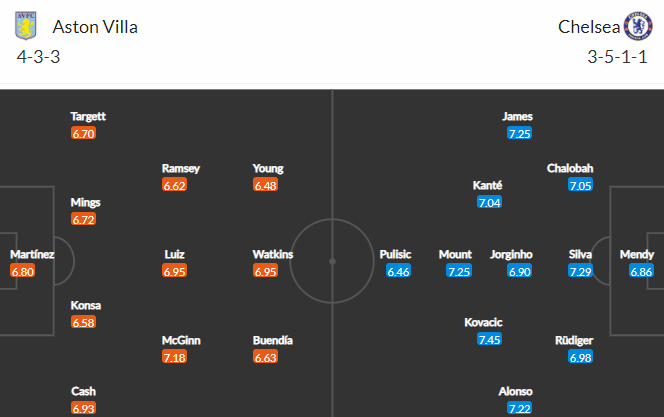
Task: Click the Chelsea club crest
Action: click(x=638, y=26)
